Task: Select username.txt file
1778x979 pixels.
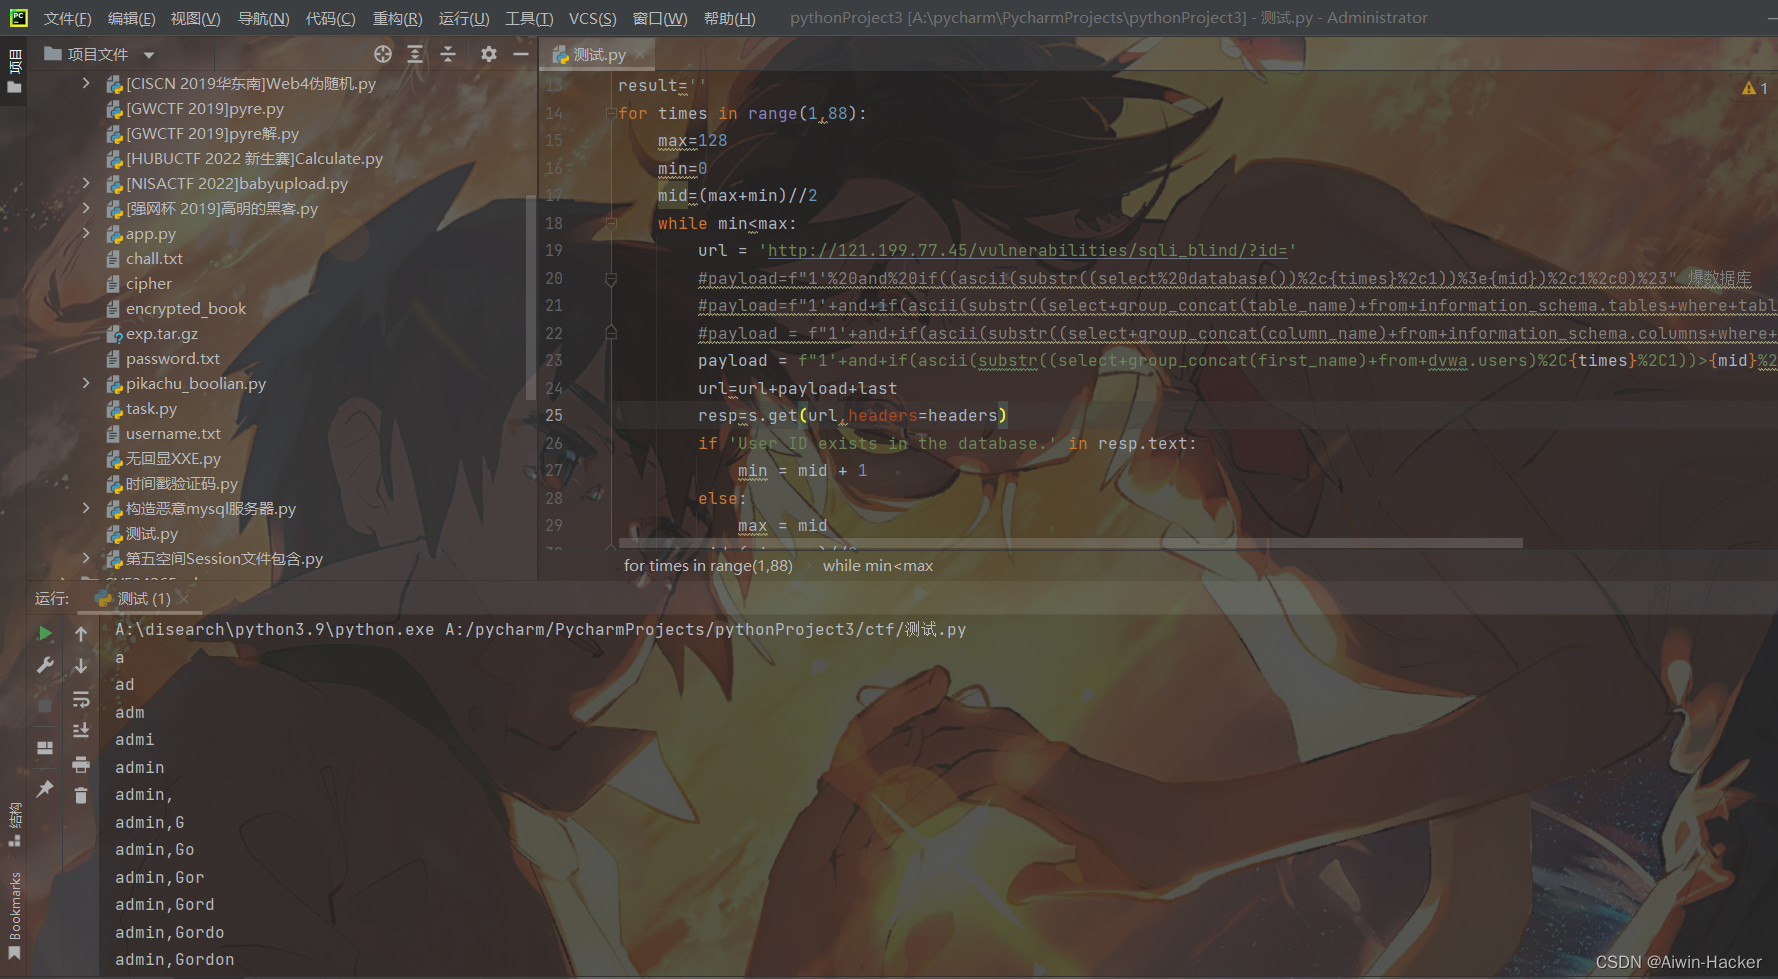Action: [164, 433]
